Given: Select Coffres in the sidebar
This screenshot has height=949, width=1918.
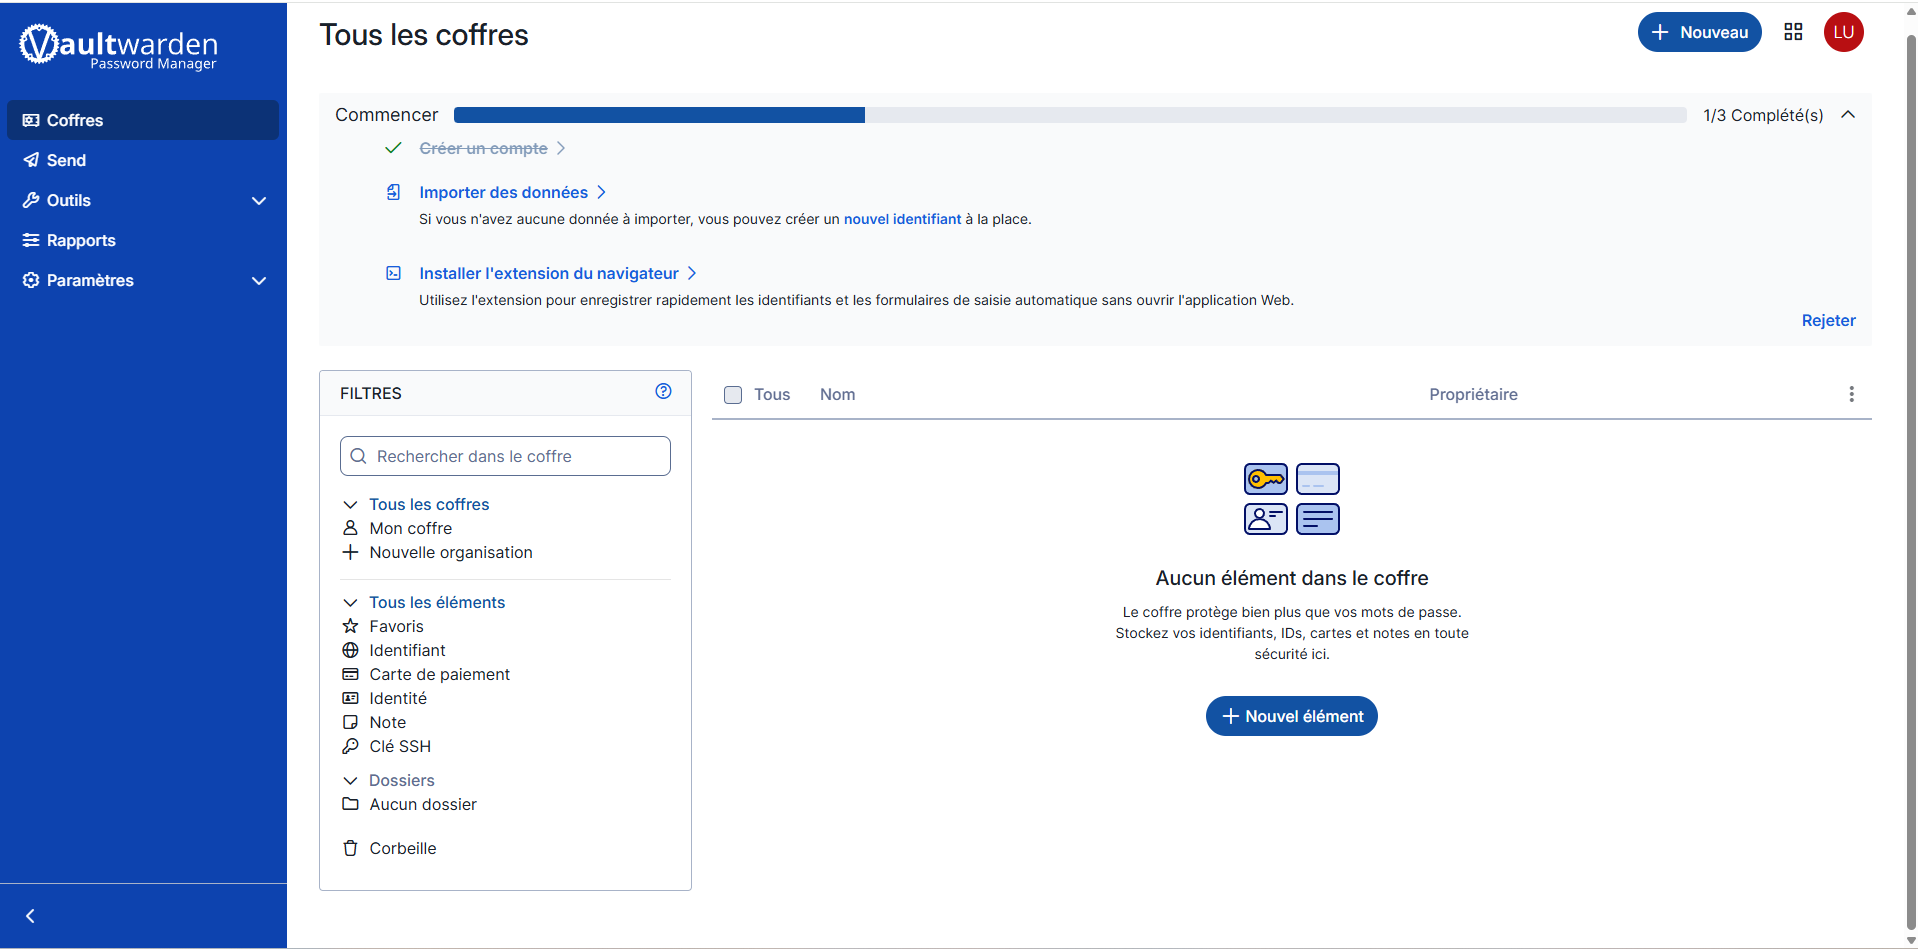Looking at the screenshot, I should (74, 120).
